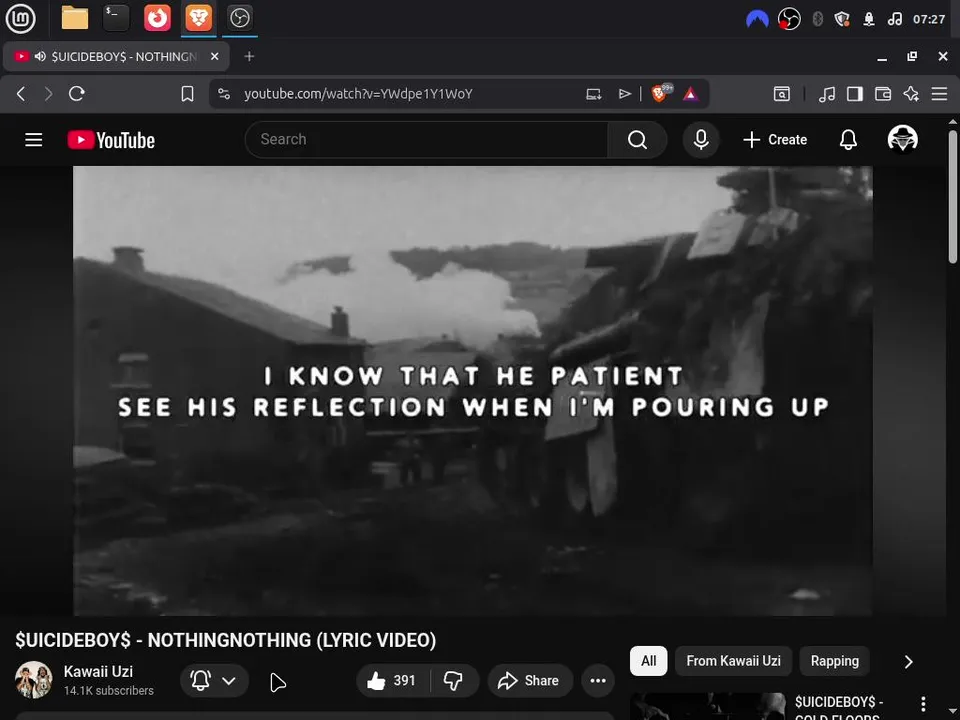Viewport: 960px width, 720px height.
Task: Click the video title text
Action: coord(225,640)
